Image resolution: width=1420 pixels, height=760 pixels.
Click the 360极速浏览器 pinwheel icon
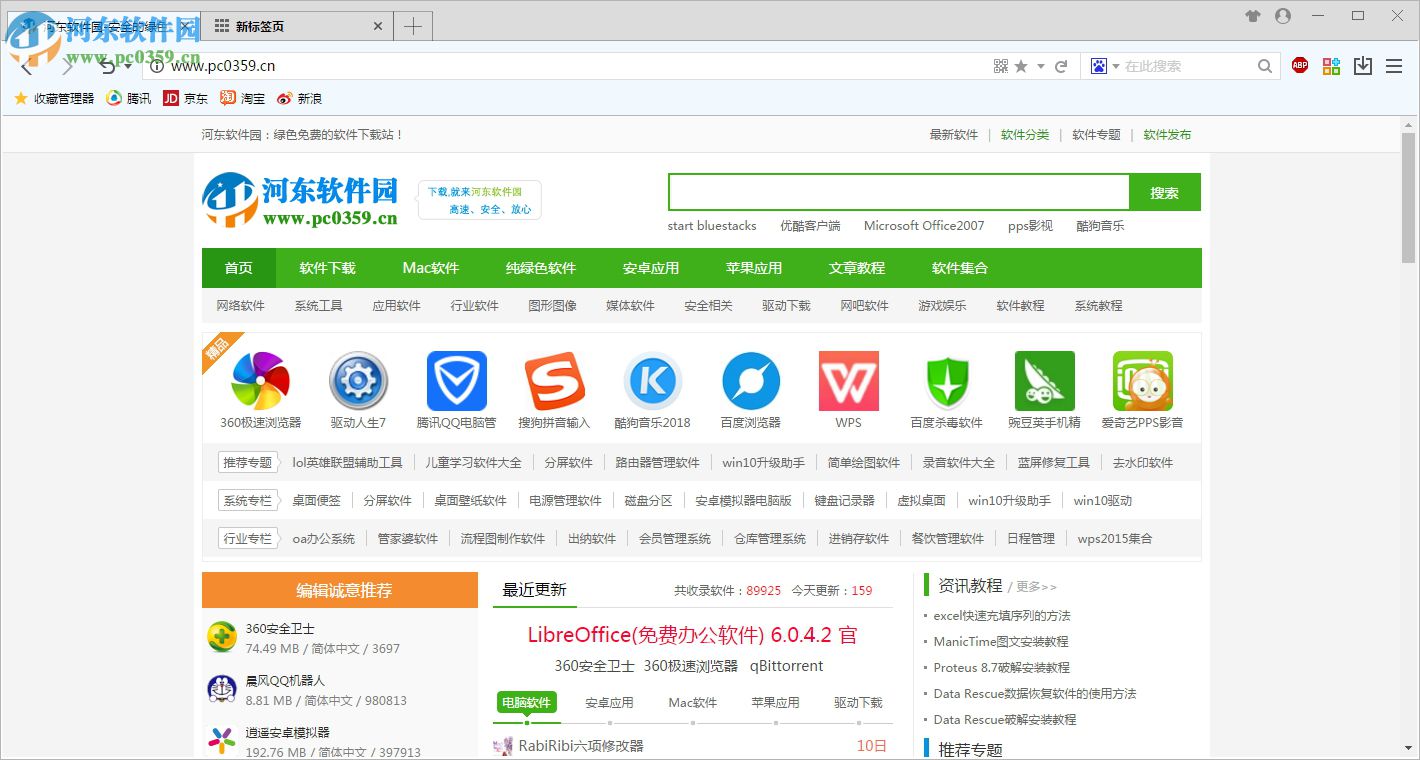click(260, 381)
